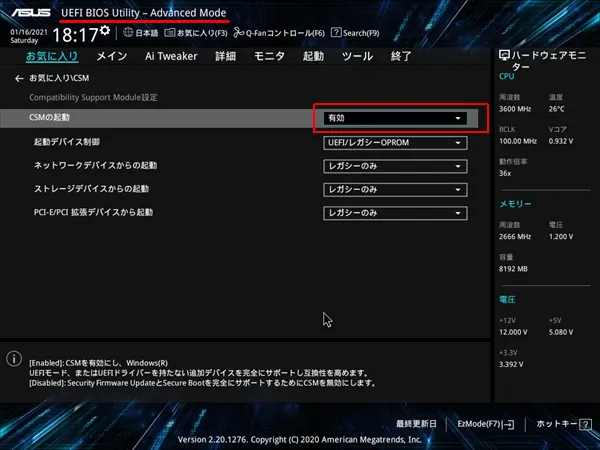The width and height of the screenshot is (600, 450).
Task: Open ツール tab
Action: coord(357,56)
